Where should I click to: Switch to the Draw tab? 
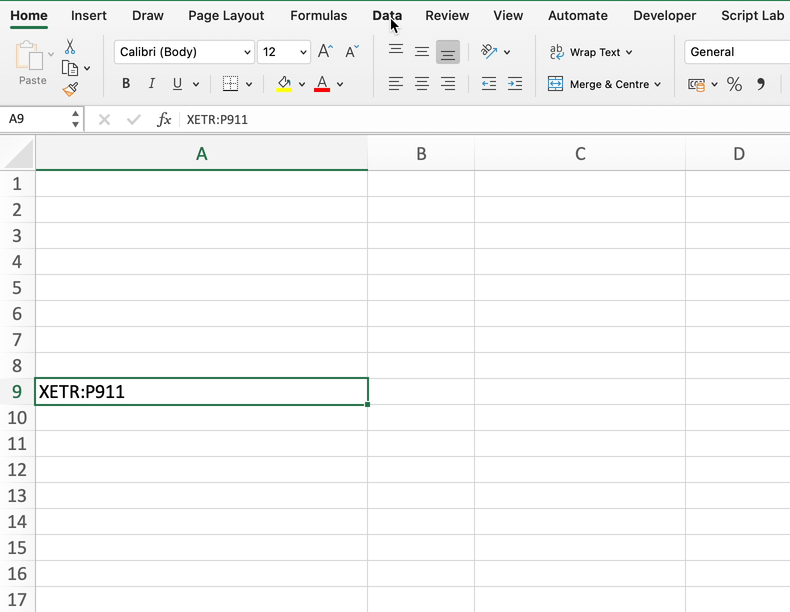[x=148, y=16]
